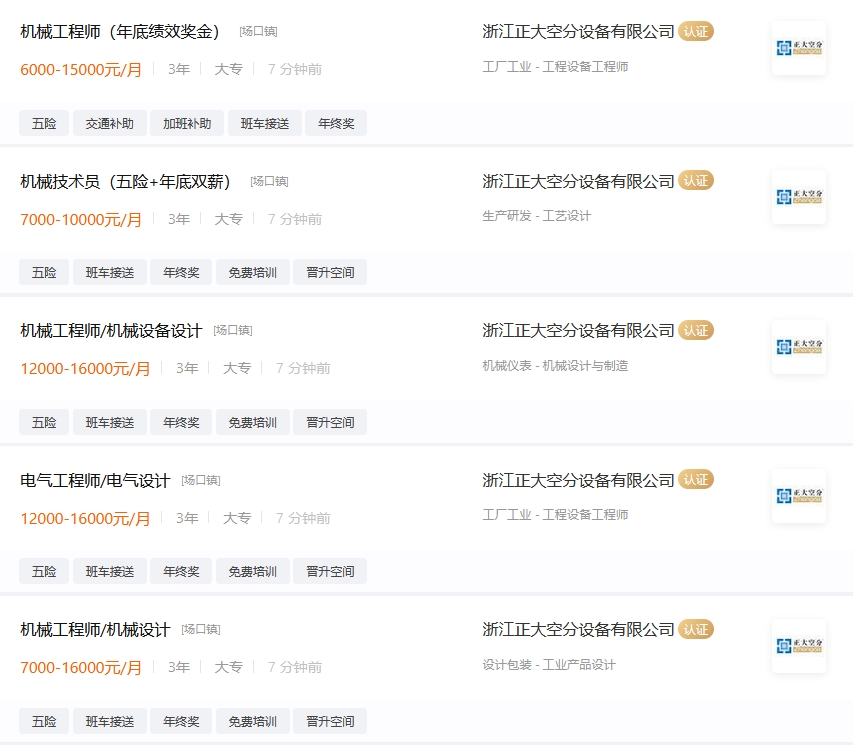Open job 机械工程师（年底绩效奖金）
Viewport: 853px width, 750px height.
pyautogui.click(x=120, y=32)
